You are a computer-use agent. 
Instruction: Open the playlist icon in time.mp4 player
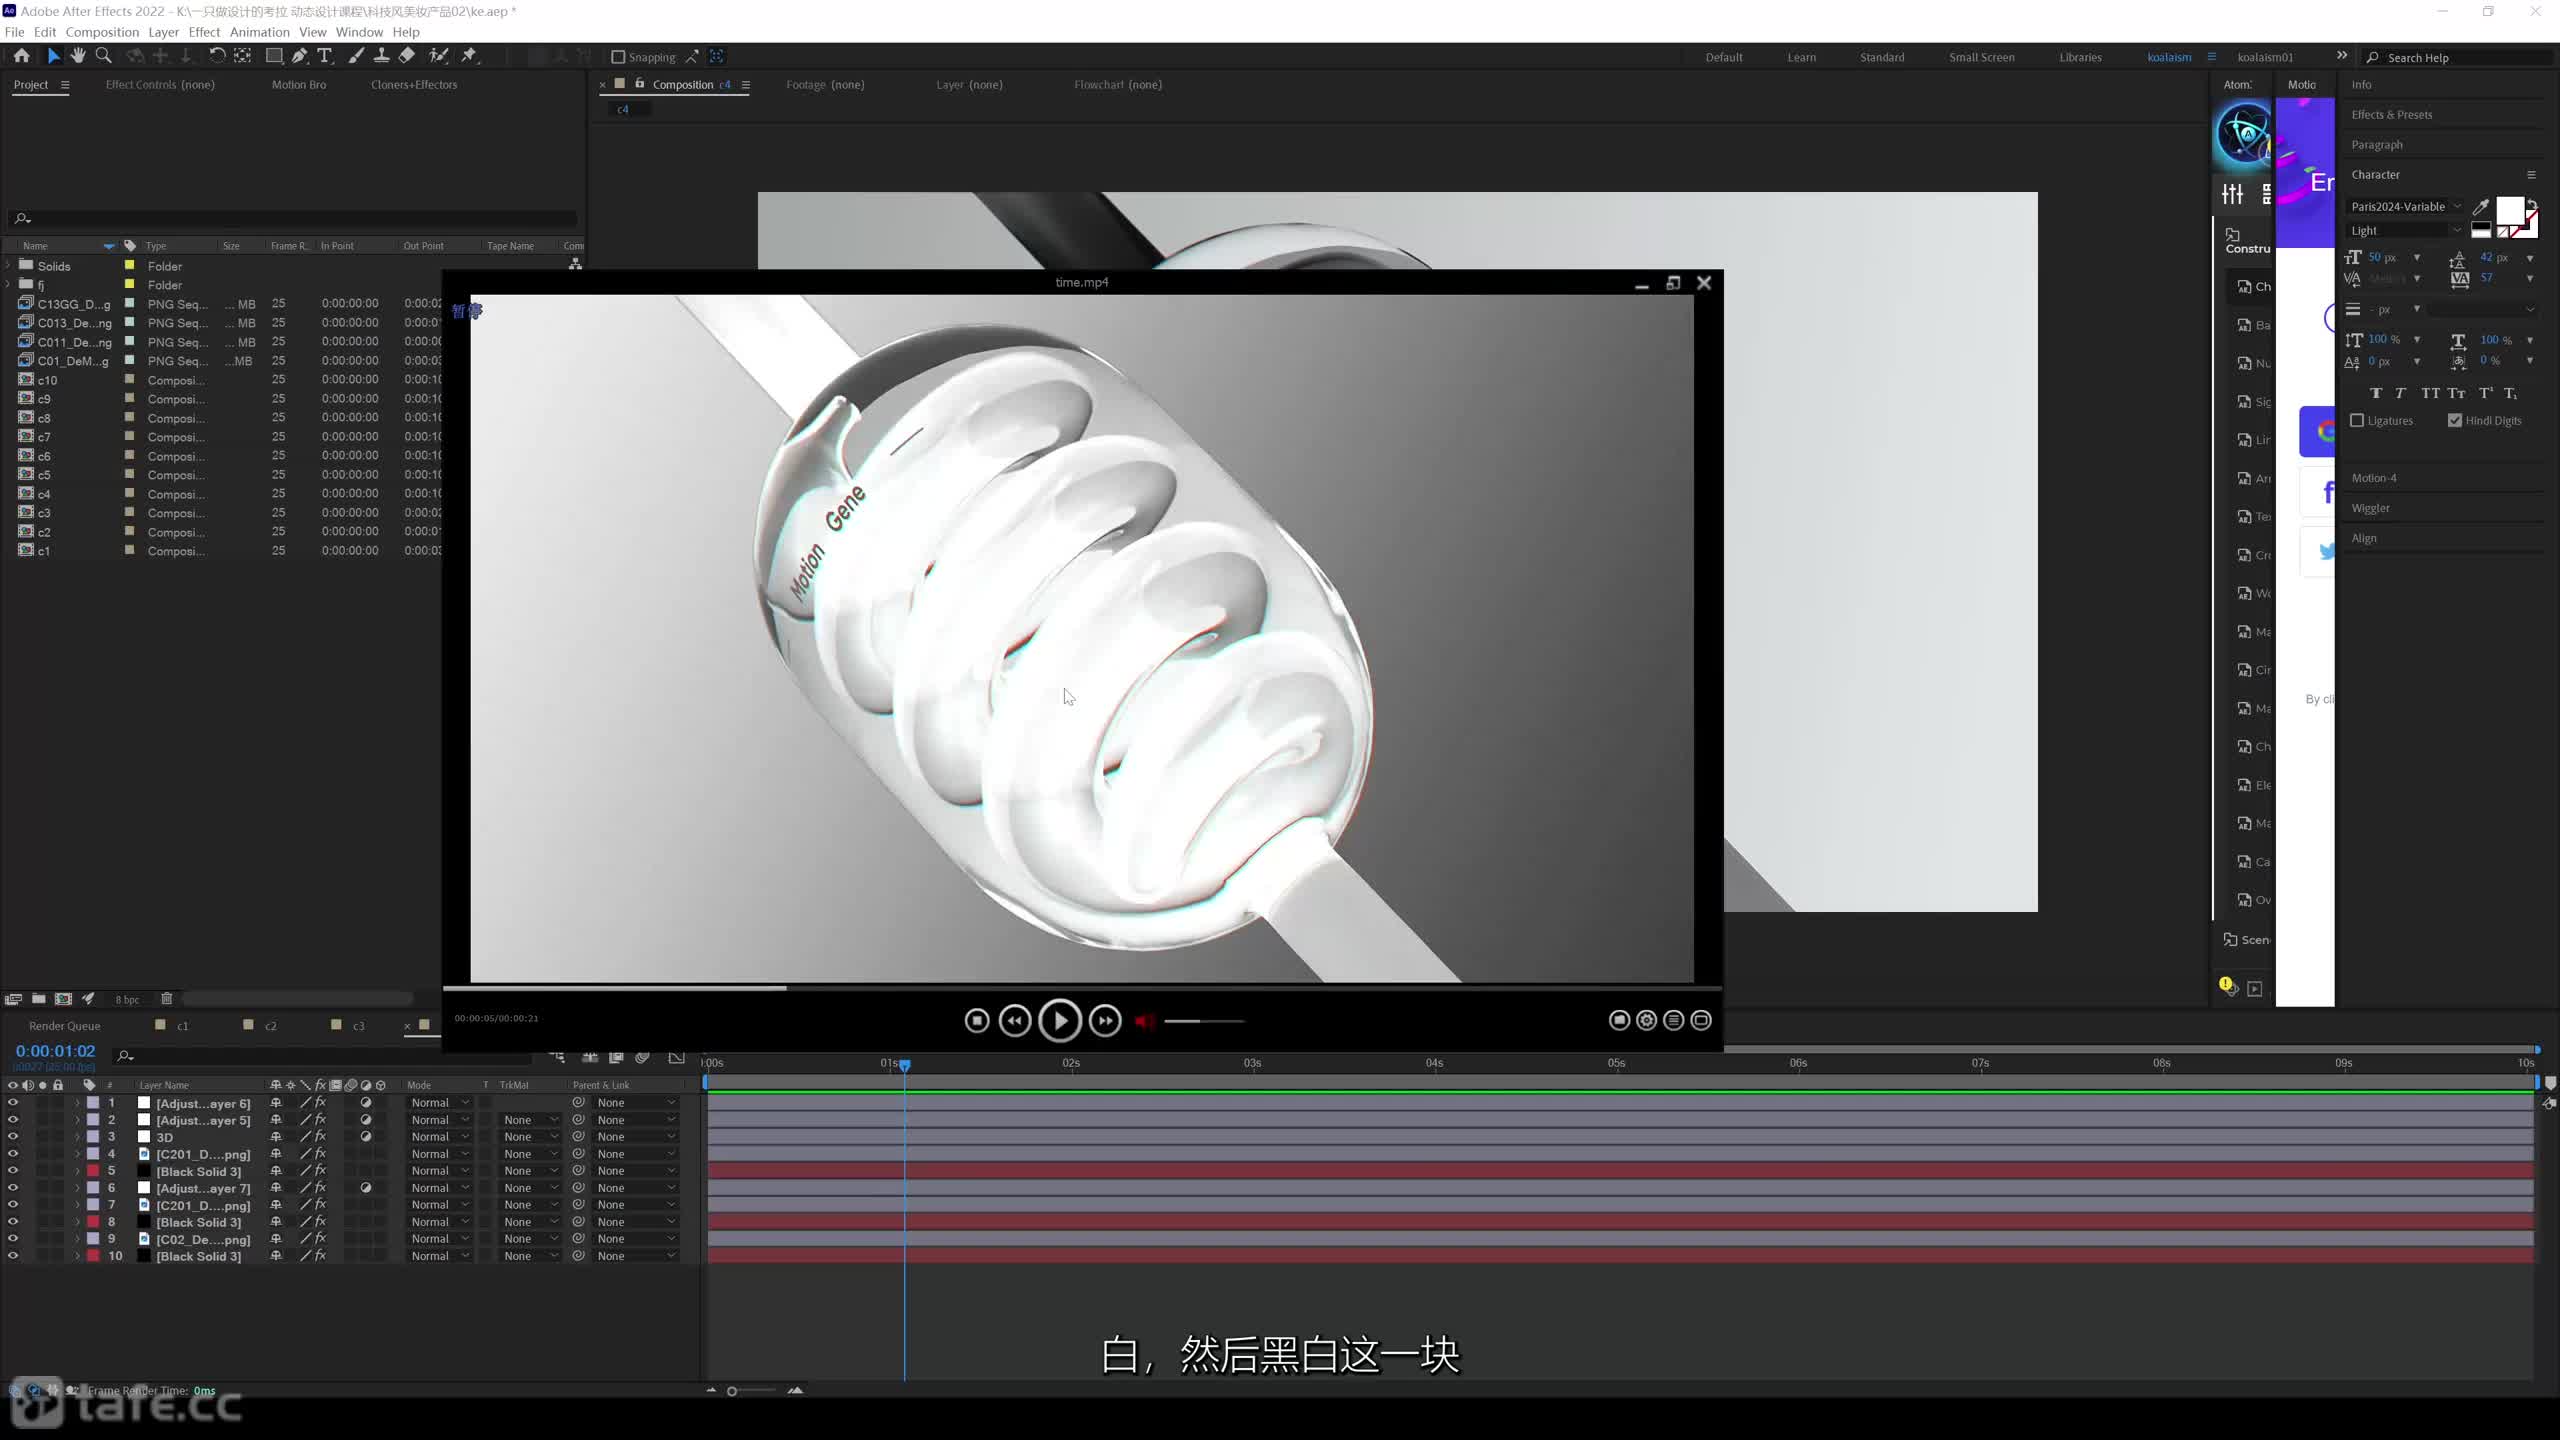[1673, 1020]
